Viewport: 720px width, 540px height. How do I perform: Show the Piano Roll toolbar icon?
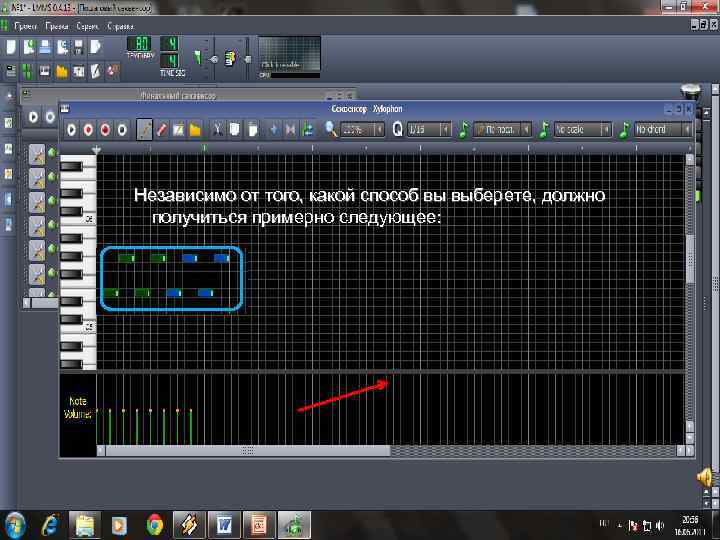coord(45,72)
